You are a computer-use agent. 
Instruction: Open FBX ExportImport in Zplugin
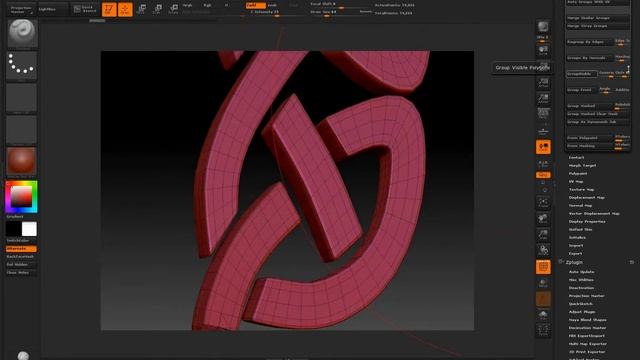587,336
